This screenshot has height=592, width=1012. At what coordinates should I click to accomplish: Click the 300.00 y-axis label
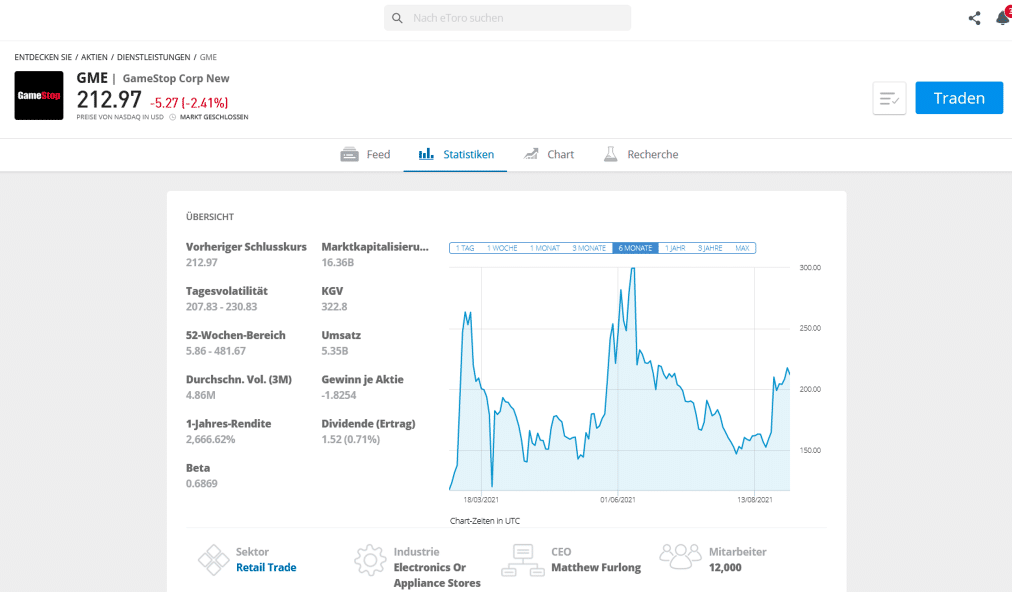coord(810,267)
